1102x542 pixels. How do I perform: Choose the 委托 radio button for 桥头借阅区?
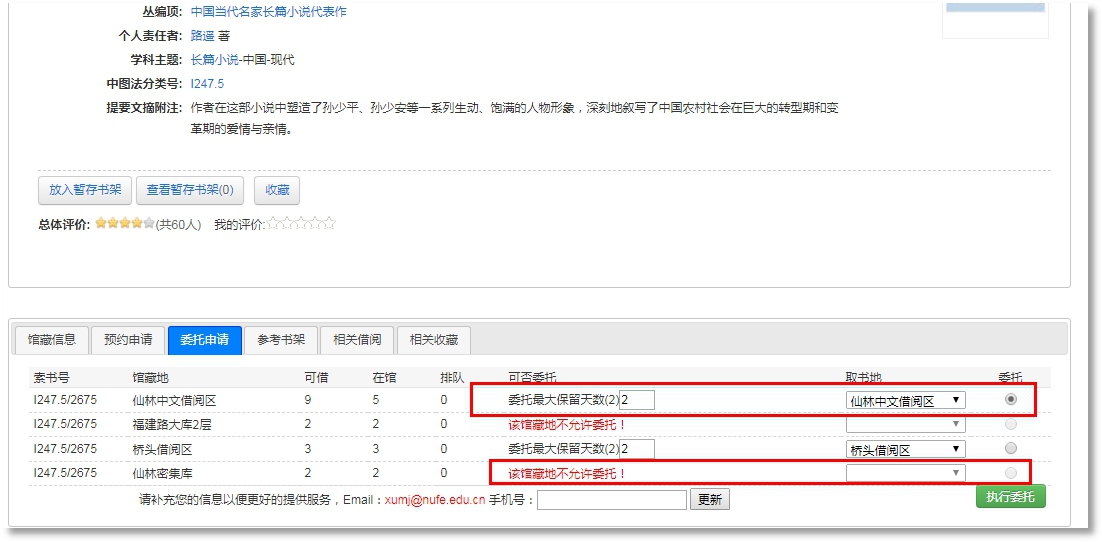1010,448
